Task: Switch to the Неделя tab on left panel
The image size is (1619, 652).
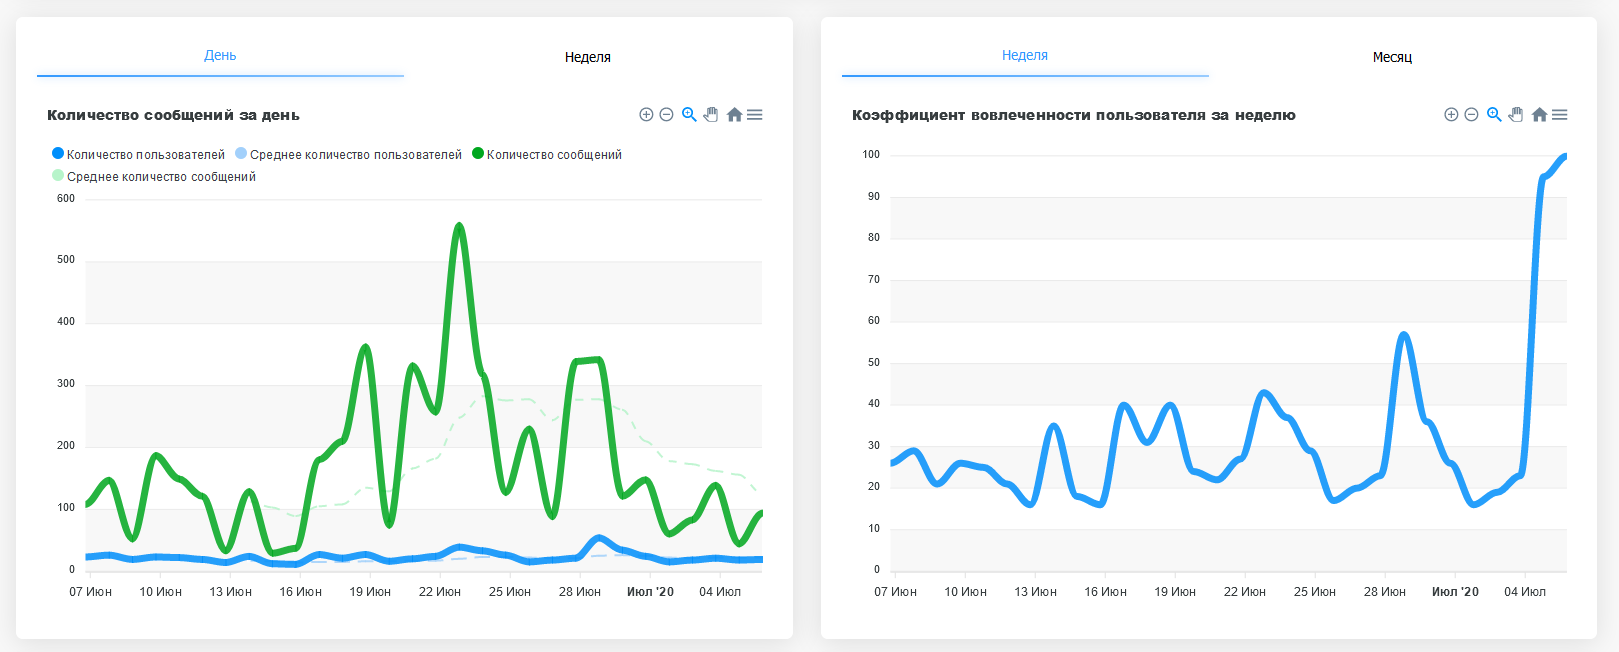Action: pos(588,57)
